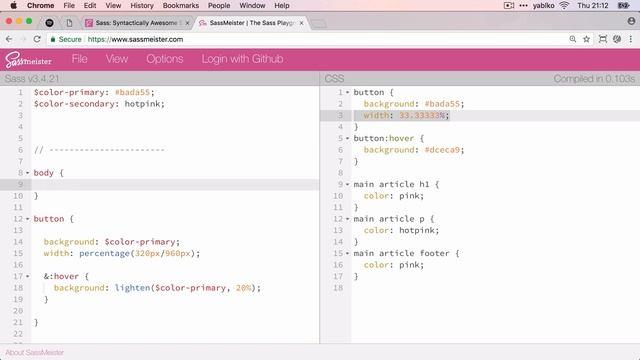640x360 pixels.
Task: Click the #dceca9 background value in CSS
Action: tap(442, 150)
